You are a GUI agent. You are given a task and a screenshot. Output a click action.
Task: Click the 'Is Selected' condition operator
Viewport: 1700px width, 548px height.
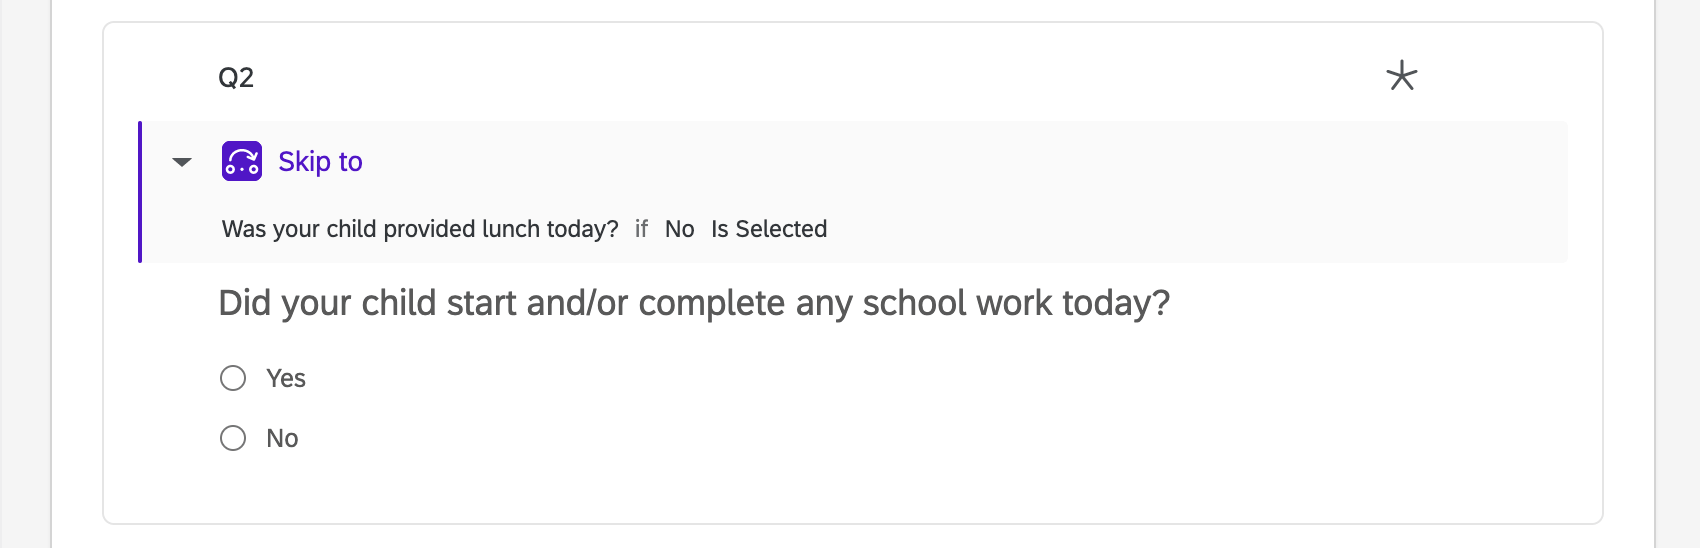click(x=769, y=229)
